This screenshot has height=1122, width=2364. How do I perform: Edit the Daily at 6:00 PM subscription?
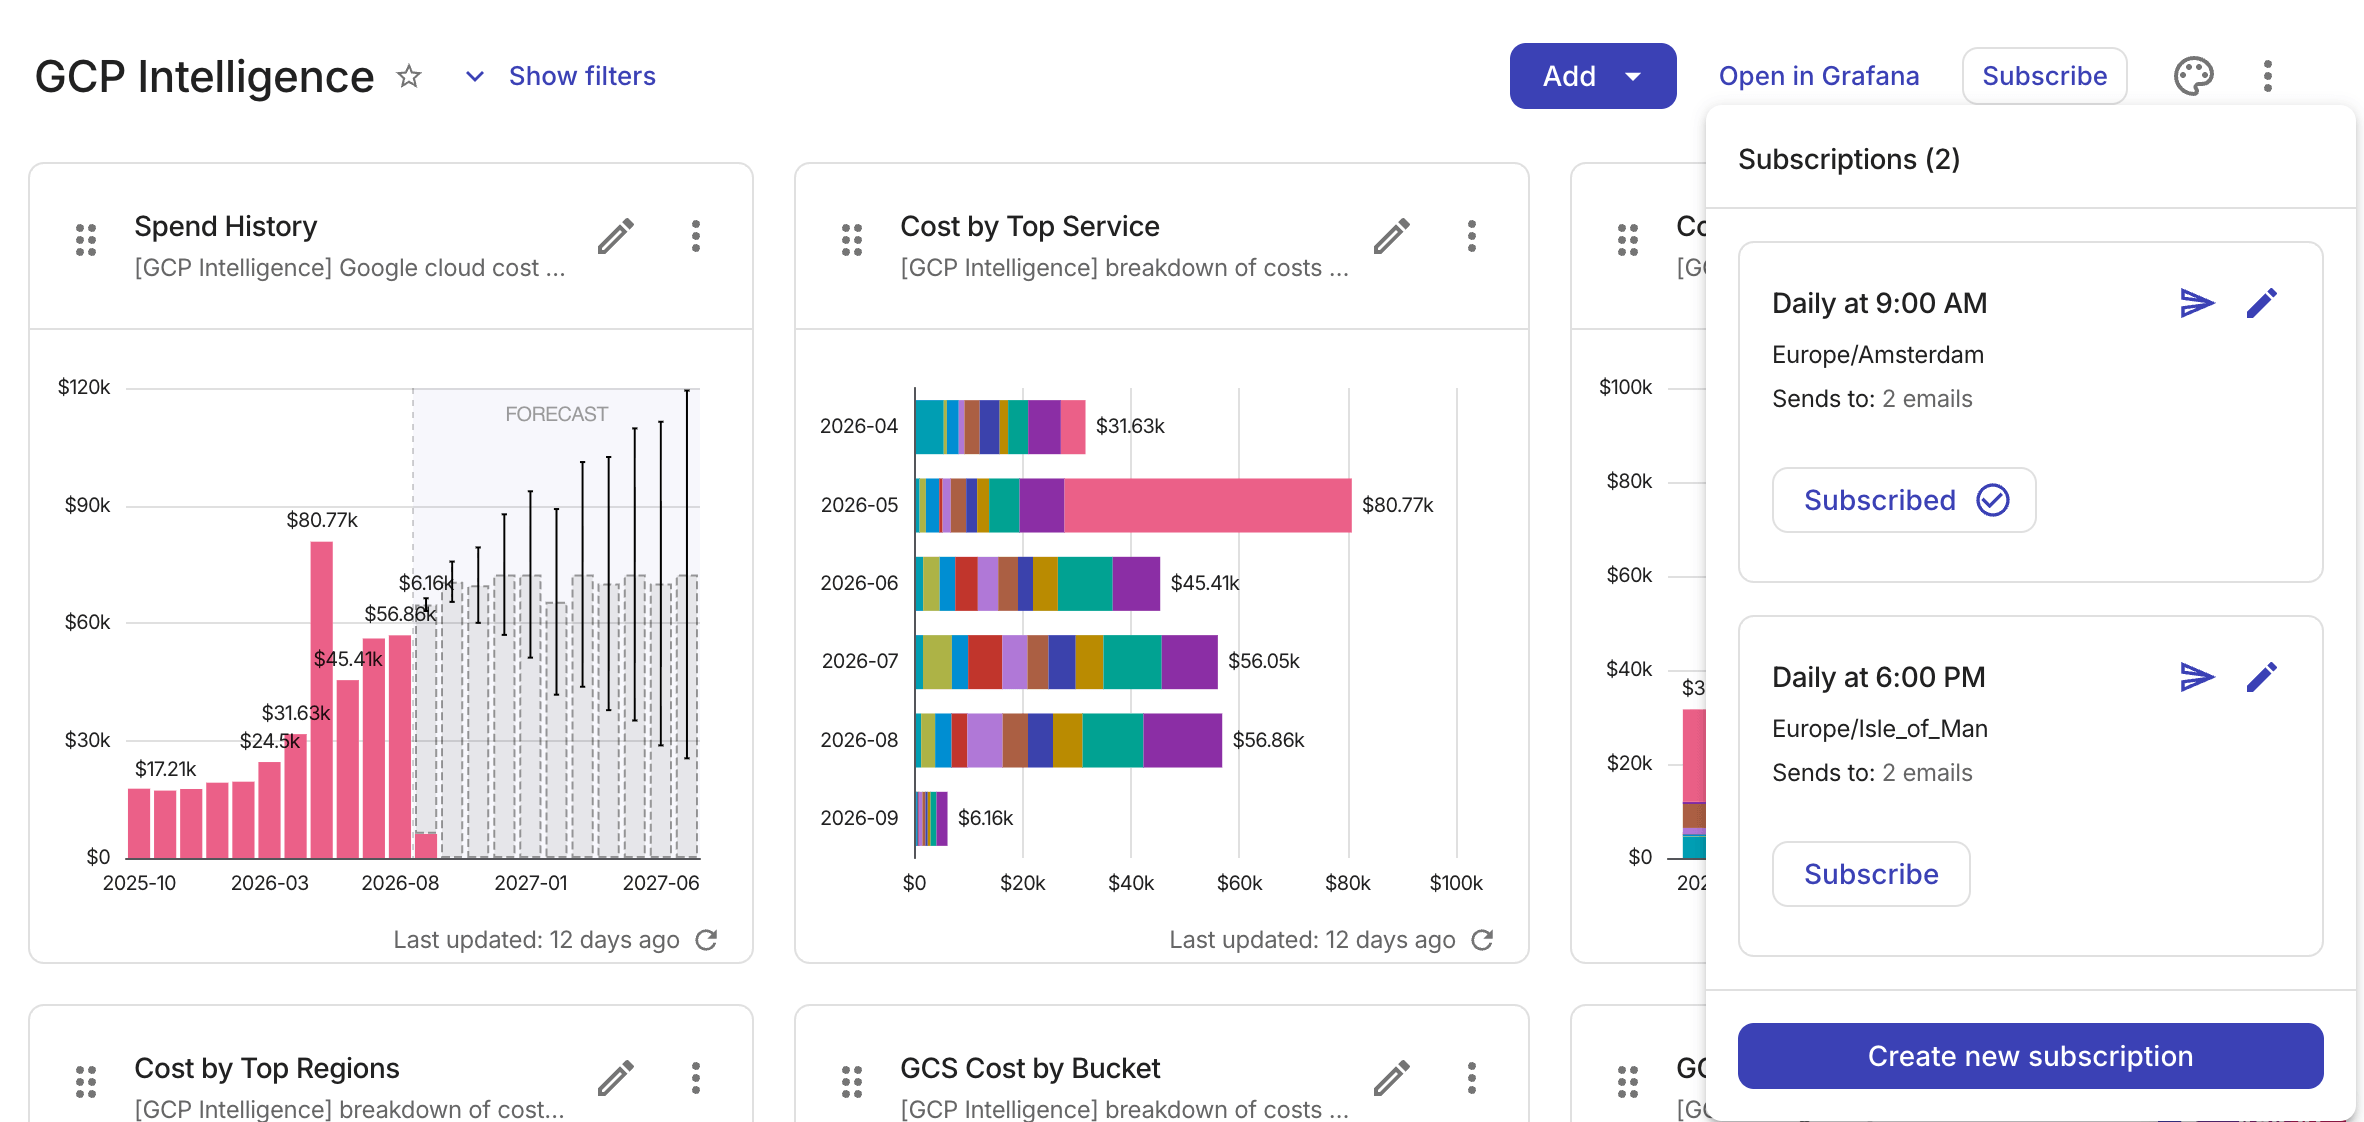coord(2262,677)
